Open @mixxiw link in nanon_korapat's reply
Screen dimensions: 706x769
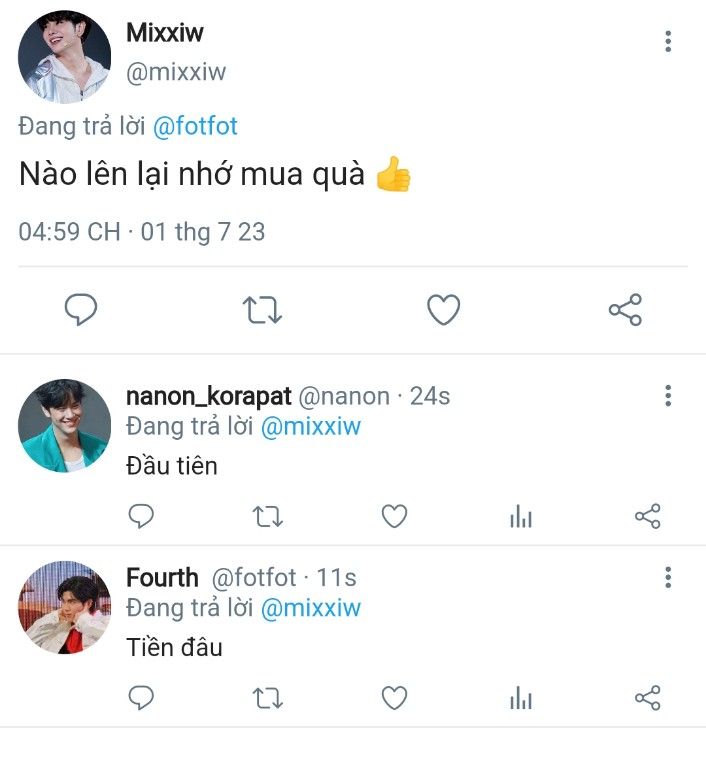tap(310, 427)
